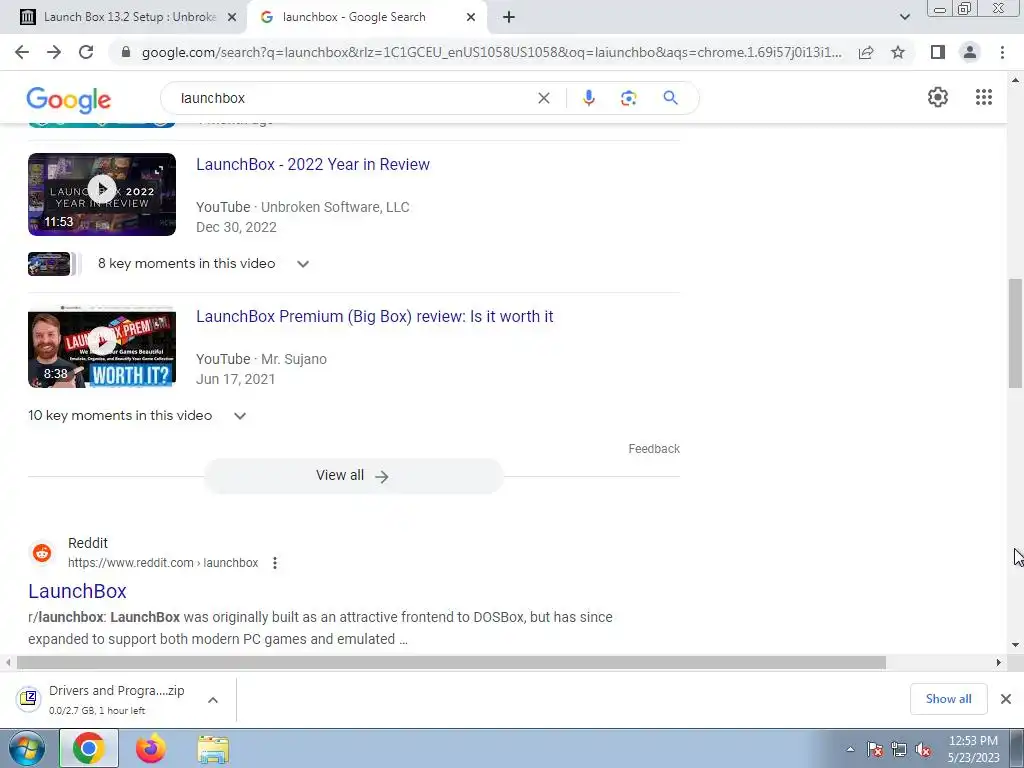The image size is (1024, 768).
Task: Open a new browser tab
Action: point(509,18)
